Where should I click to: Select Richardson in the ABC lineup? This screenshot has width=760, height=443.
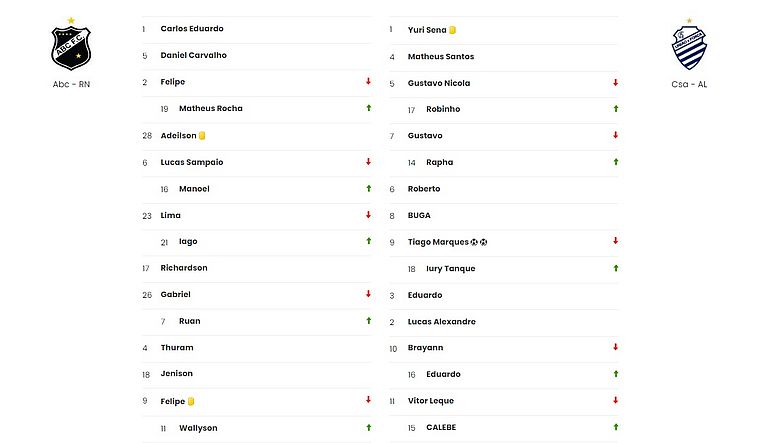coord(184,268)
